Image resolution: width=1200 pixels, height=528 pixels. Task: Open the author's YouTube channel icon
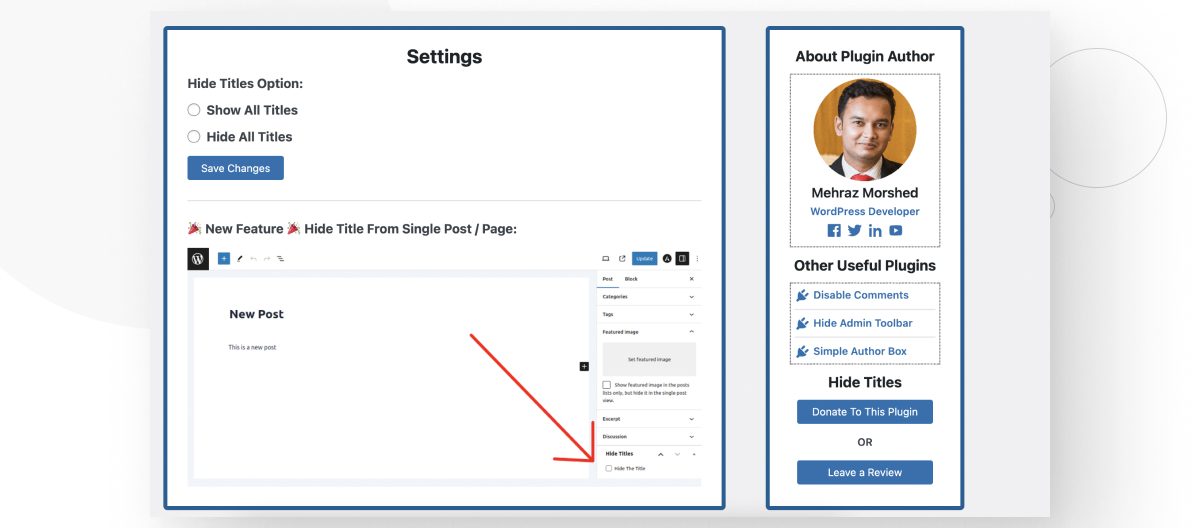pyautogui.click(x=896, y=230)
